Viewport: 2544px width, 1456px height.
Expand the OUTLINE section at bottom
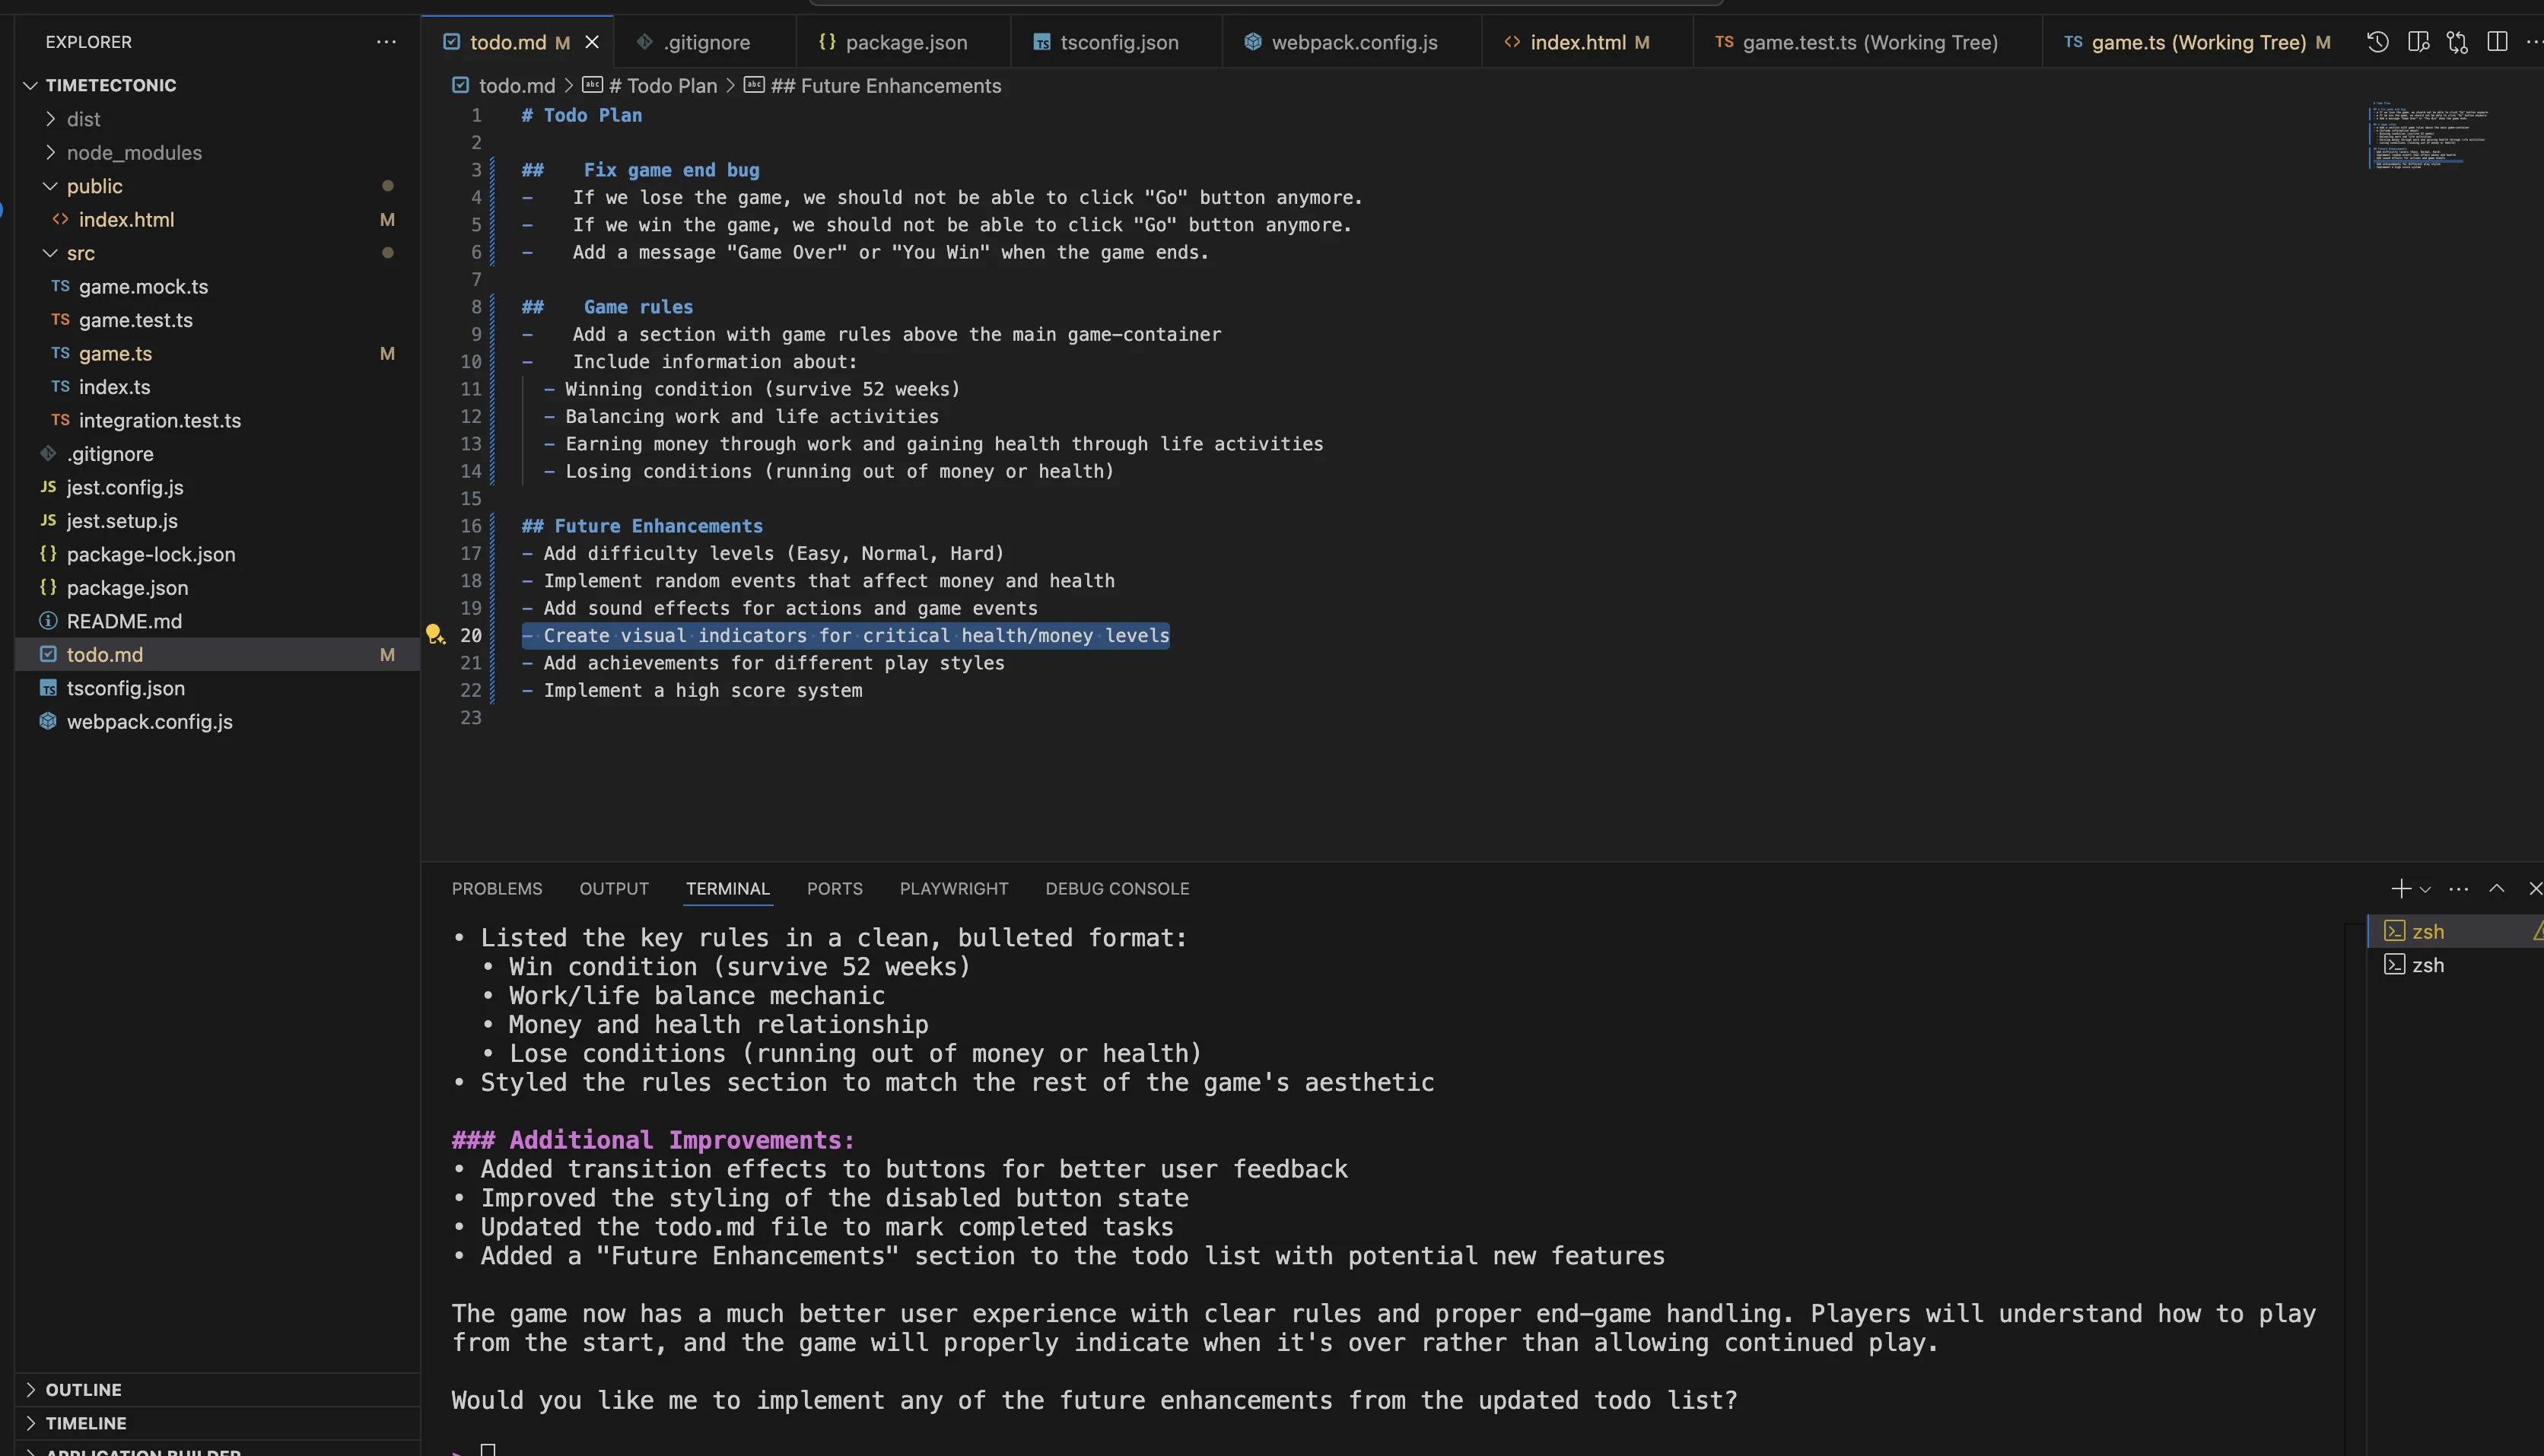(x=84, y=1389)
